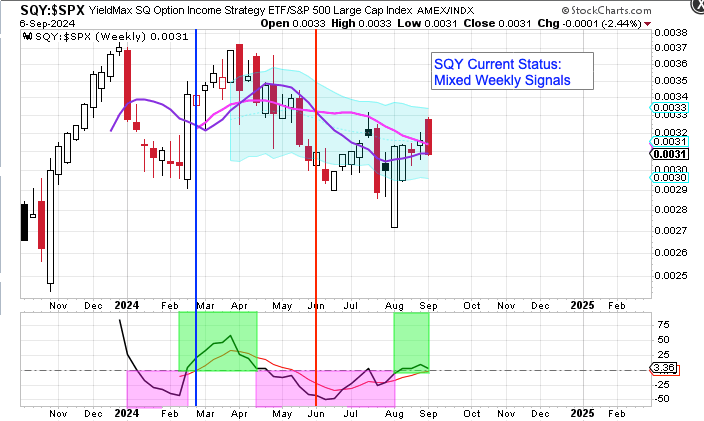Click the 3.36 indicator value label

661,368
